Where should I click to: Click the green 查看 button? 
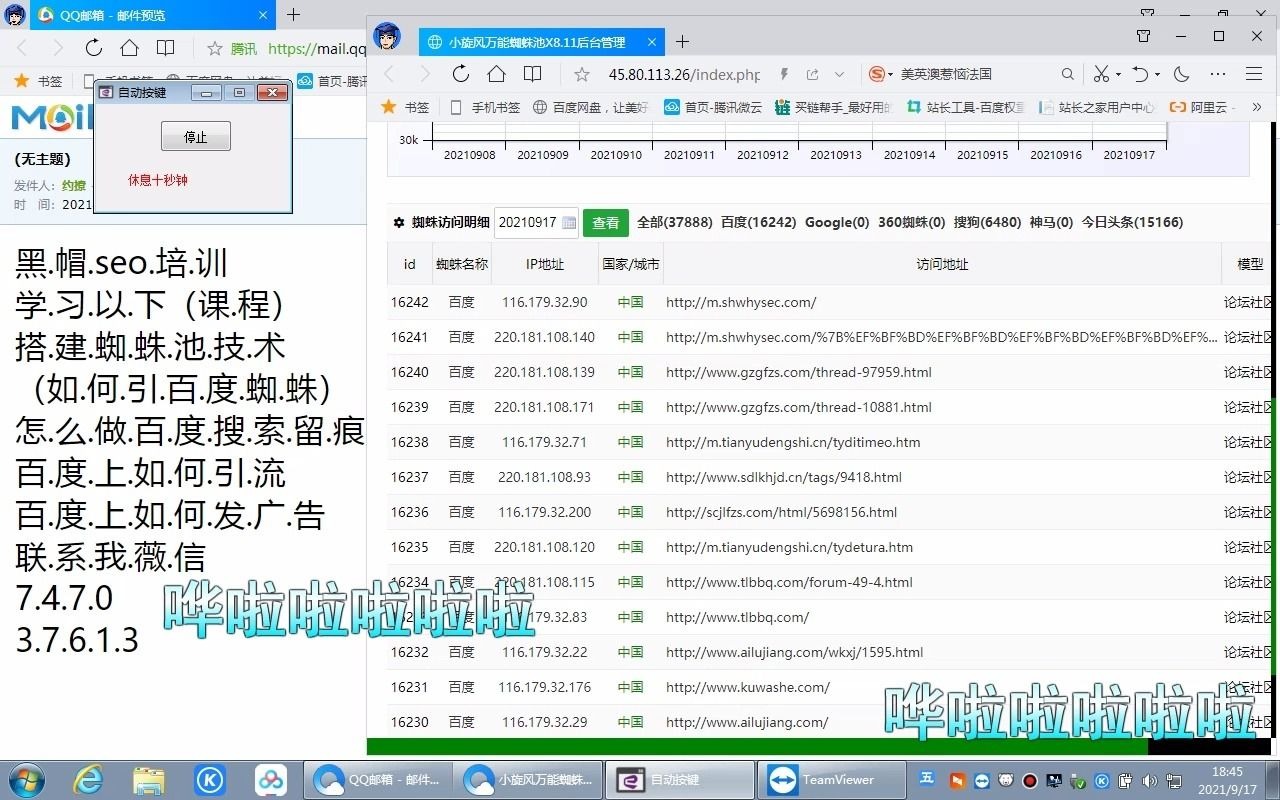pos(606,222)
